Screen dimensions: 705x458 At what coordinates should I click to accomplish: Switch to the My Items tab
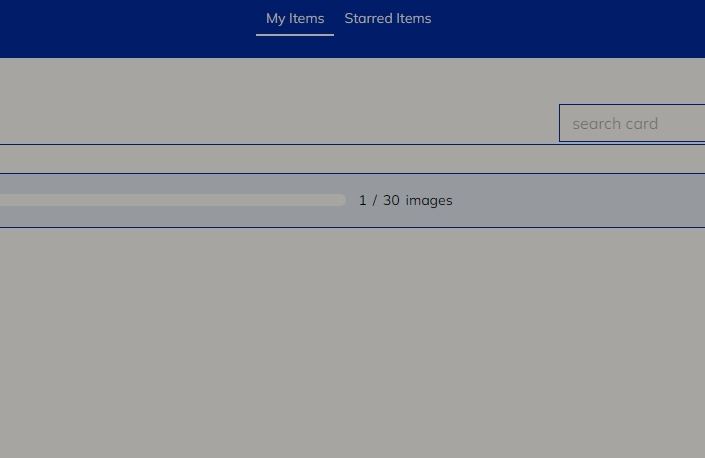295,18
